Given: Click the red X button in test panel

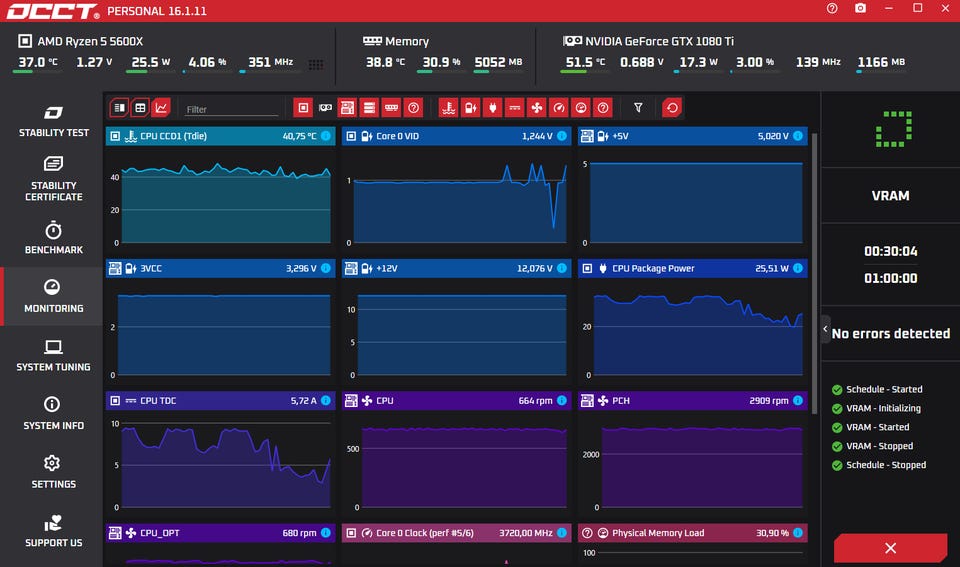Looking at the screenshot, I should click(890, 548).
